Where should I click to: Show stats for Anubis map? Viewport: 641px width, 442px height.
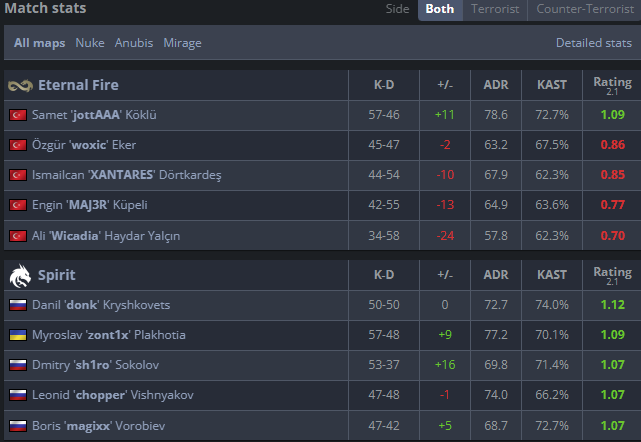click(134, 43)
